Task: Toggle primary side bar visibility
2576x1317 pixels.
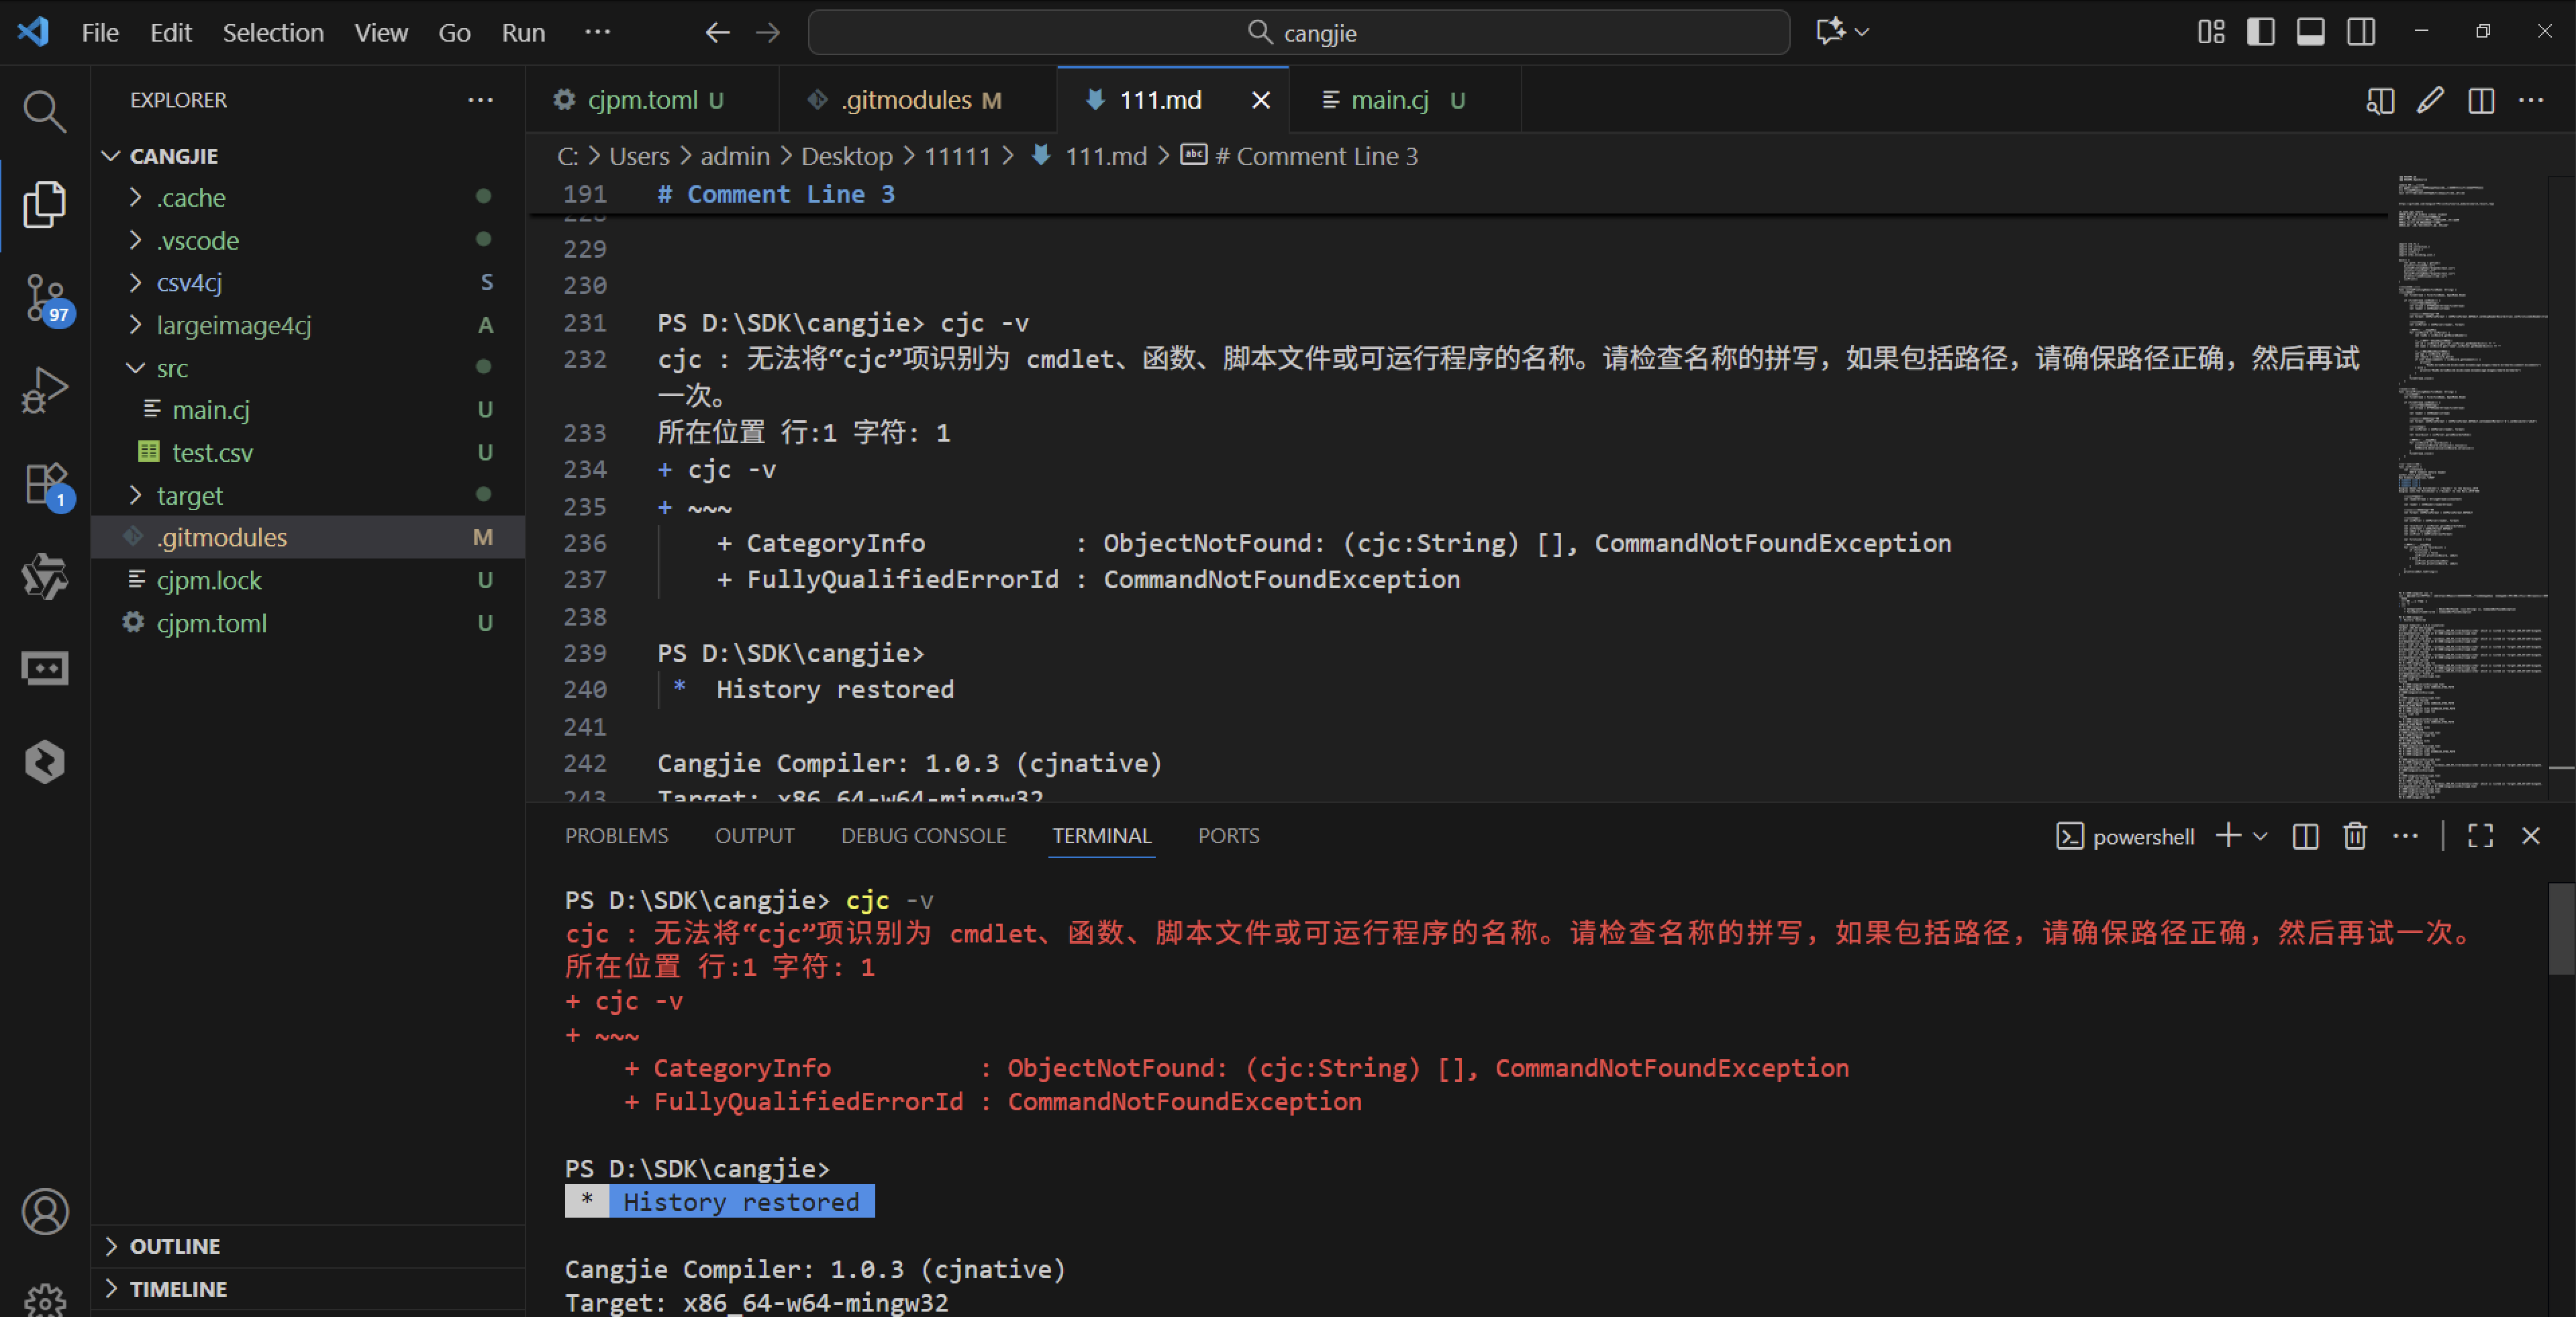Action: point(2261,32)
